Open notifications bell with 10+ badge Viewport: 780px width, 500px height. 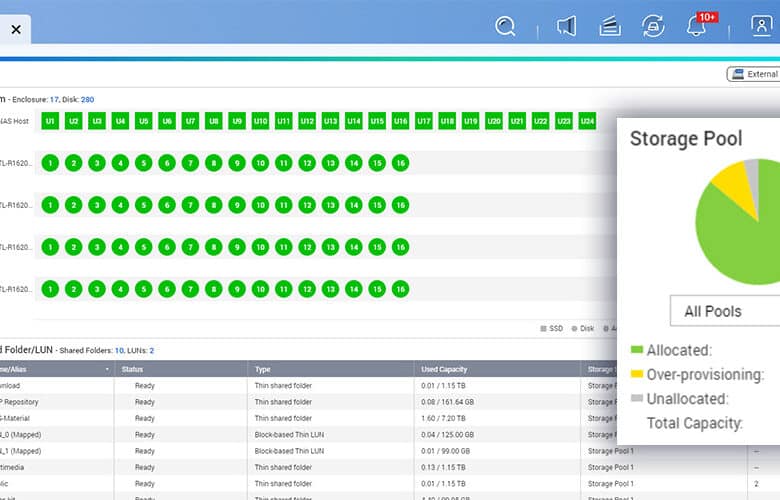tap(698, 25)
